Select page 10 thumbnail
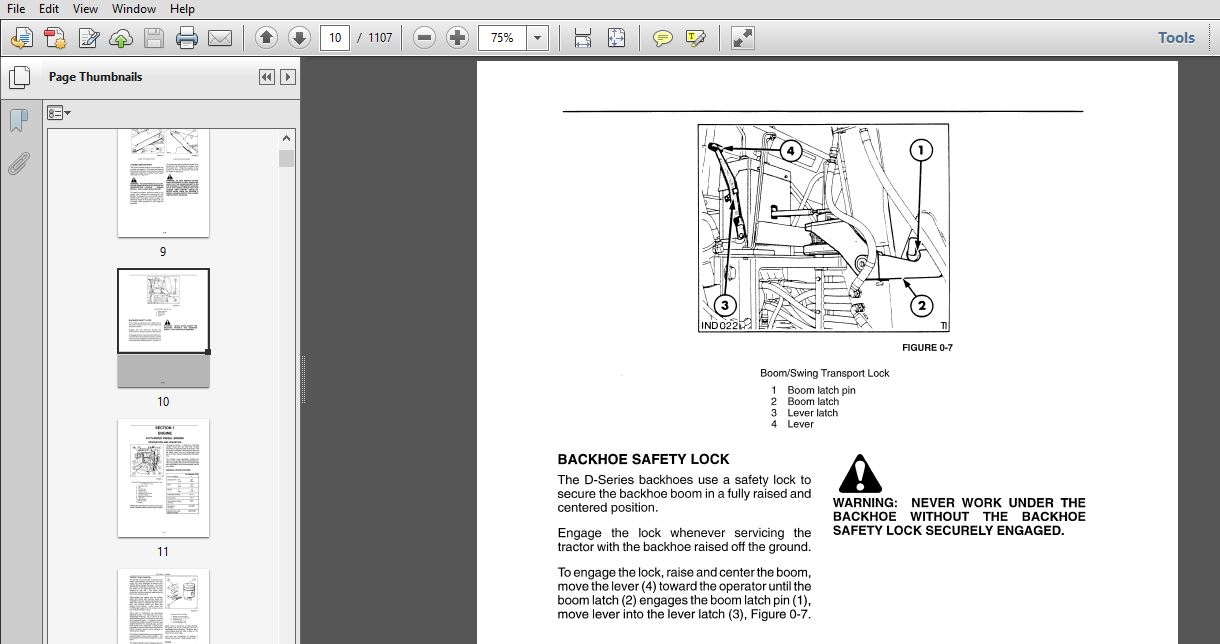Screen dimensions: 1220x644 coord(163,327)
